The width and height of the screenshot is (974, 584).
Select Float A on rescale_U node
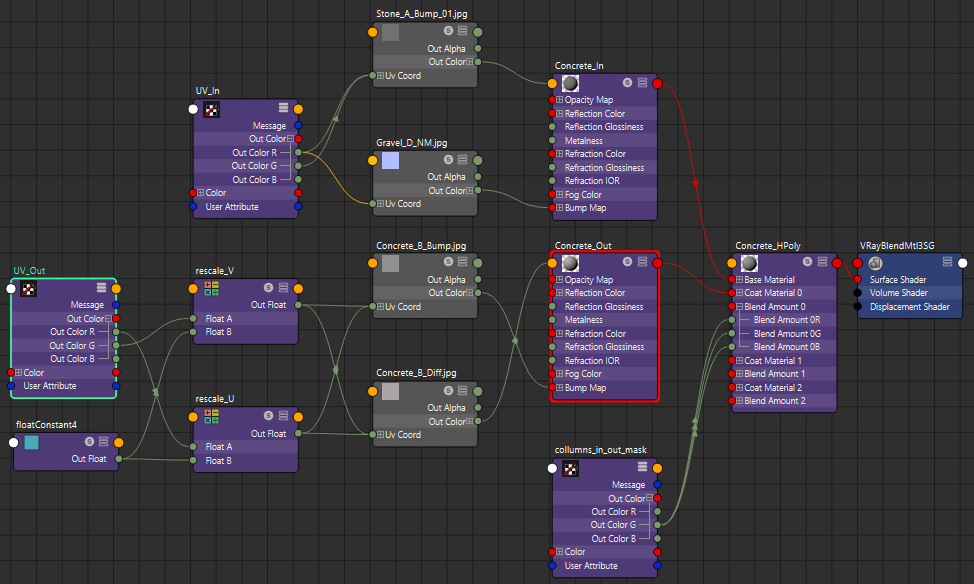pos(219,447)
